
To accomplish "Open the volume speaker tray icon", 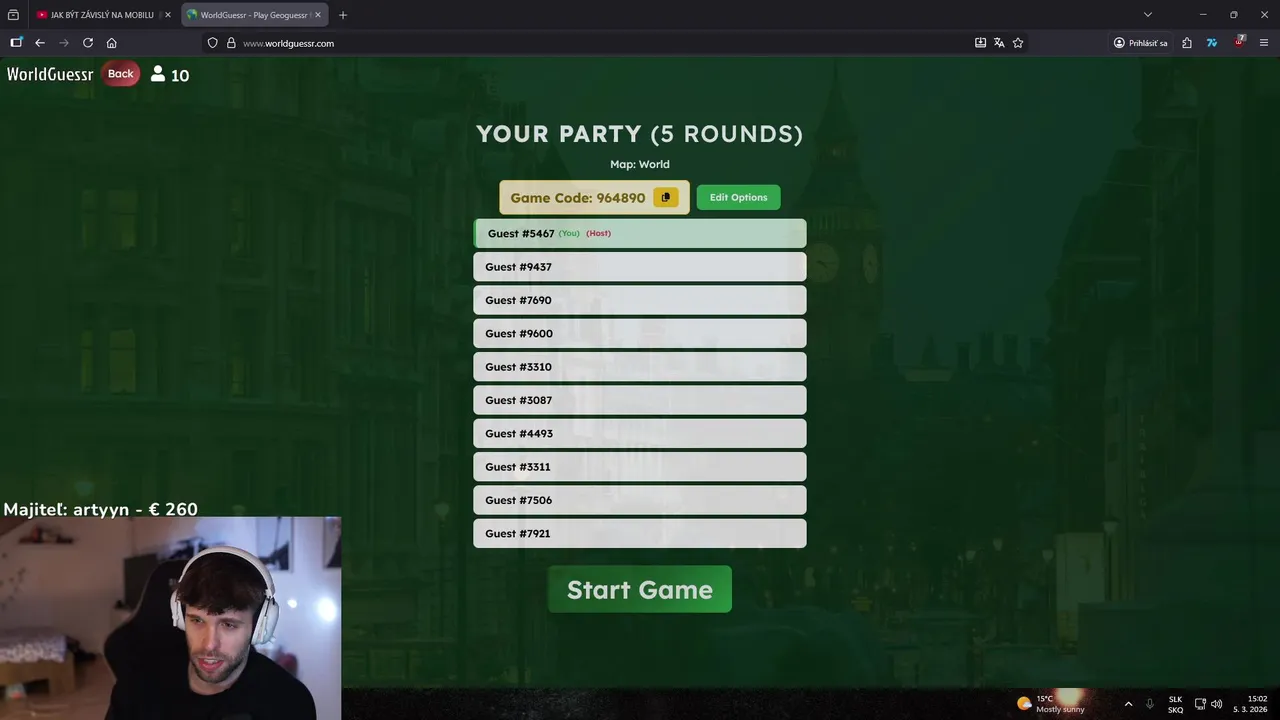I will pos(1217,704).
